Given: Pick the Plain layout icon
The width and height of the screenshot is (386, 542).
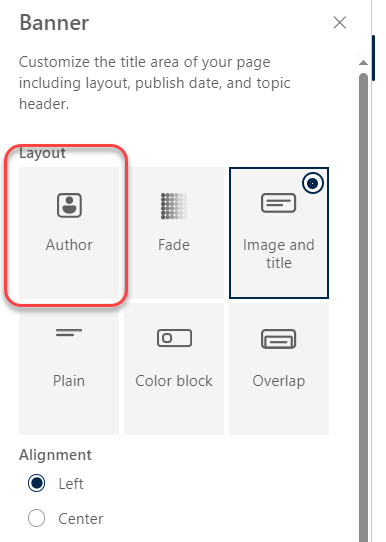Looking at the screenshot, I should 69,333.
